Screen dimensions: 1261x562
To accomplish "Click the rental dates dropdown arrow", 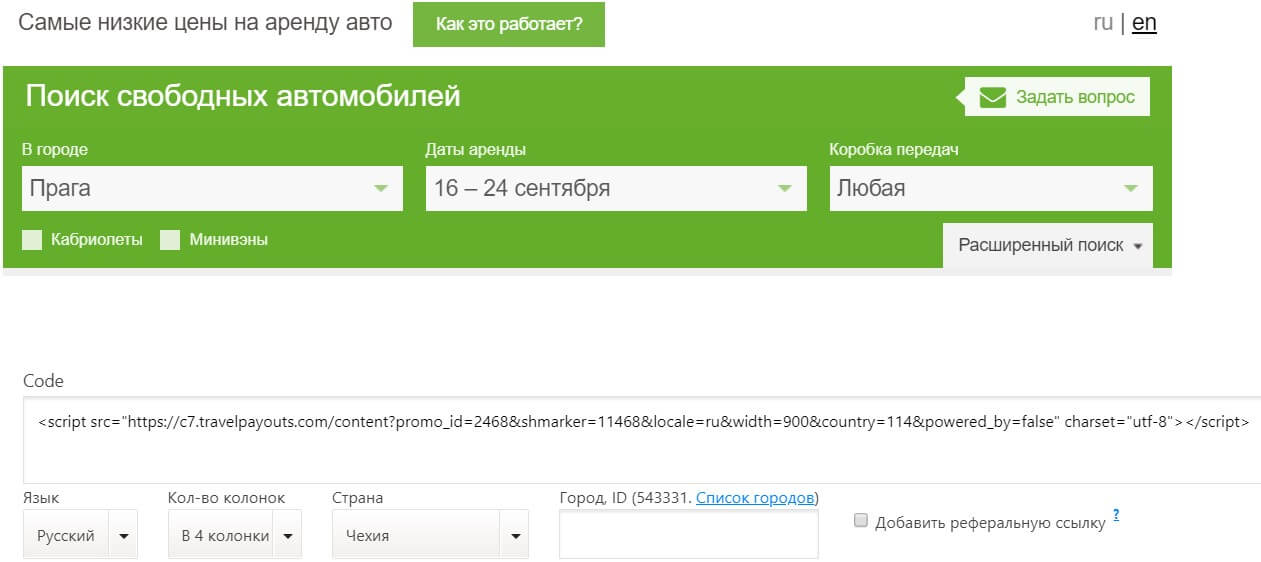I will [785, 188].
